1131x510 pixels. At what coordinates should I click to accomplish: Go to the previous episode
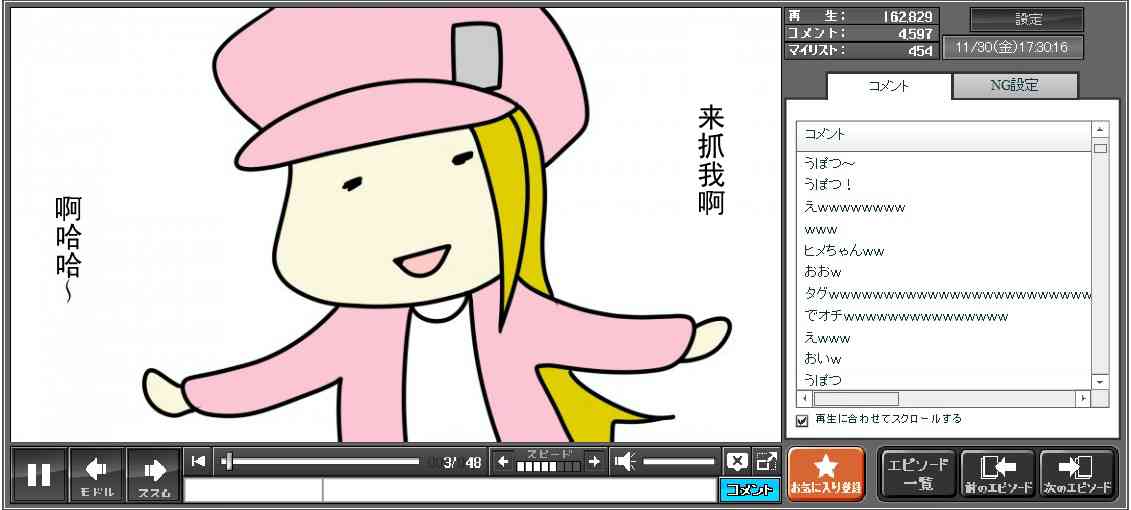(997, 473)
